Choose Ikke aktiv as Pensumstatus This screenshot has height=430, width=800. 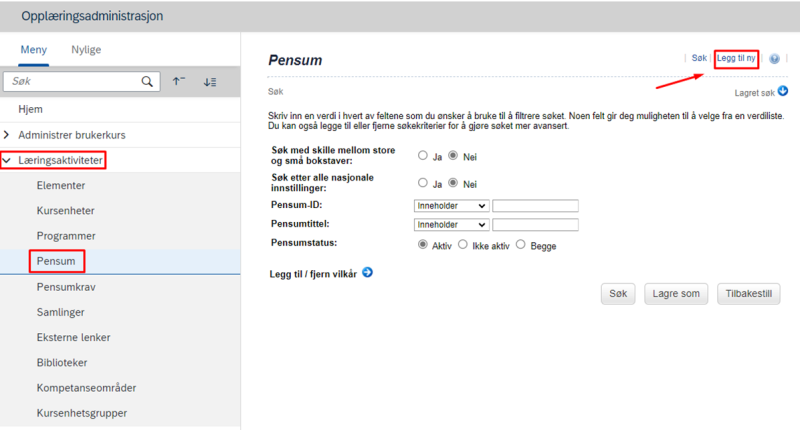pos(463,244)
